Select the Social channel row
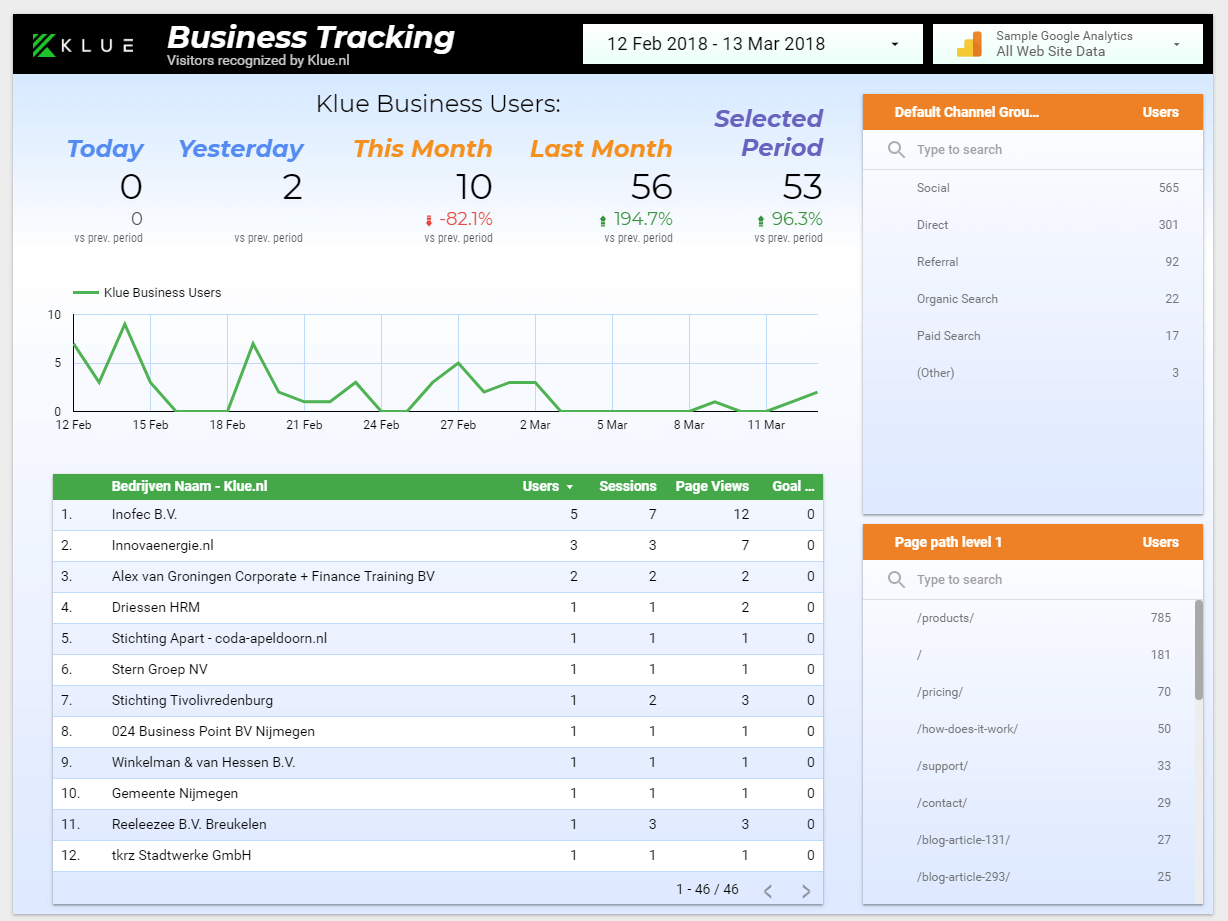Viewport: 1228px width, 921px height. 1033,188
